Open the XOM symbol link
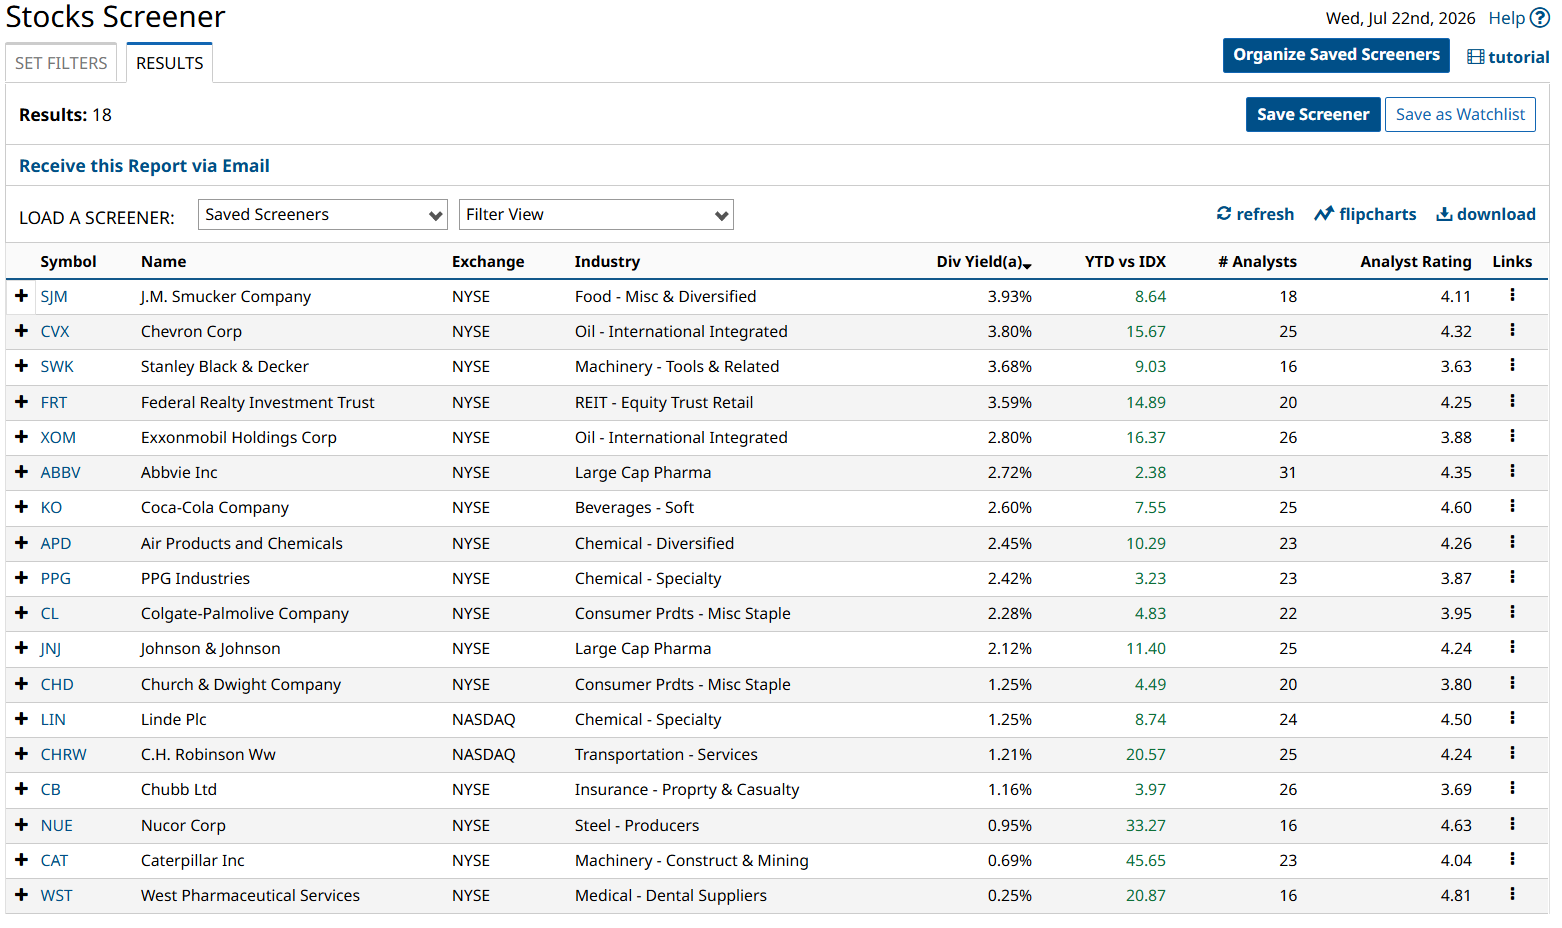This screenshot has height=928, width=1562. point(58,438)
